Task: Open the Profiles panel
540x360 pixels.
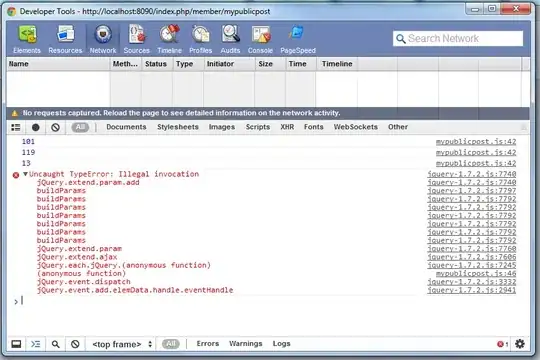Action: [x=200, y=39]
